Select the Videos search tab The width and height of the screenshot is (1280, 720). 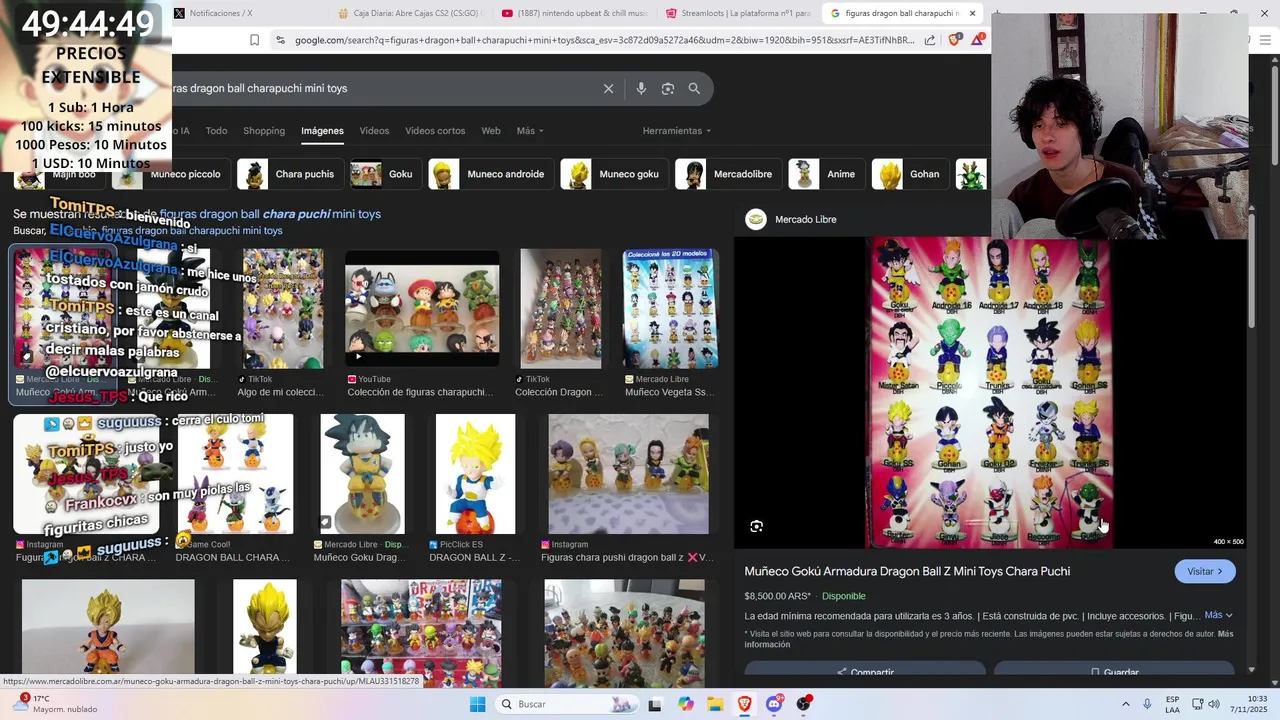[374, 131]
